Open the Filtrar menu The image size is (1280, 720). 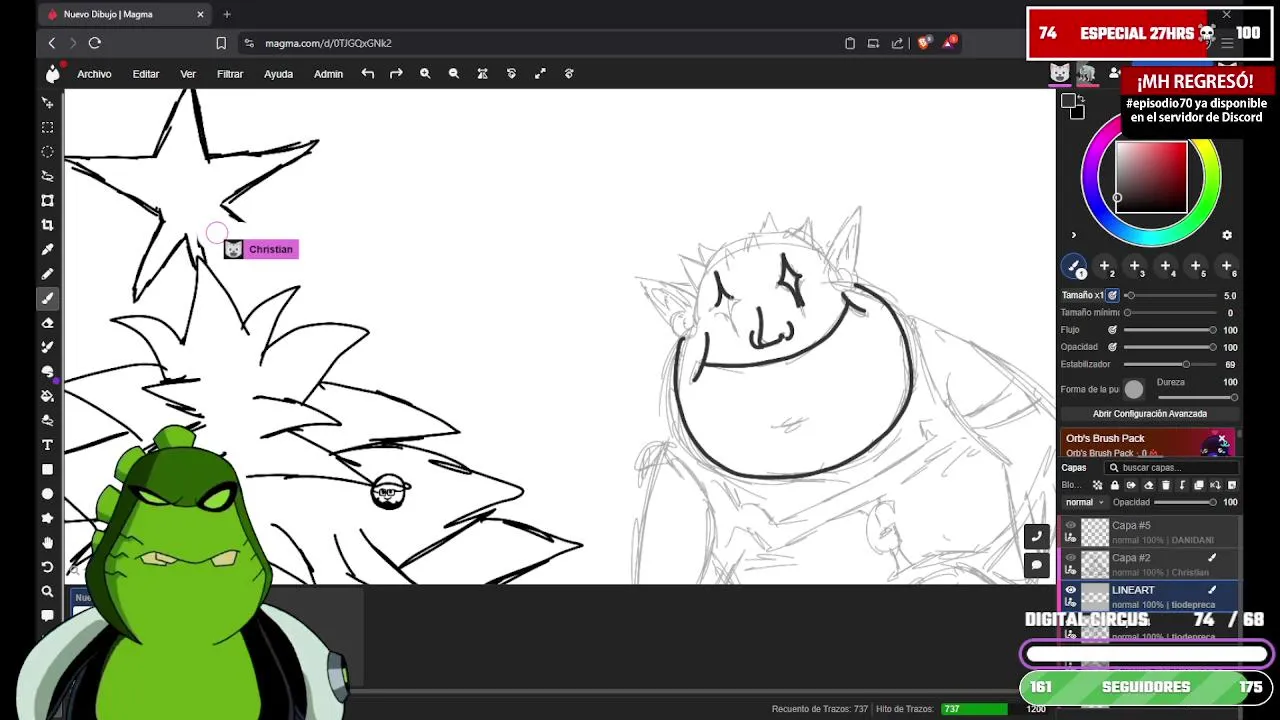click(230, 74)
